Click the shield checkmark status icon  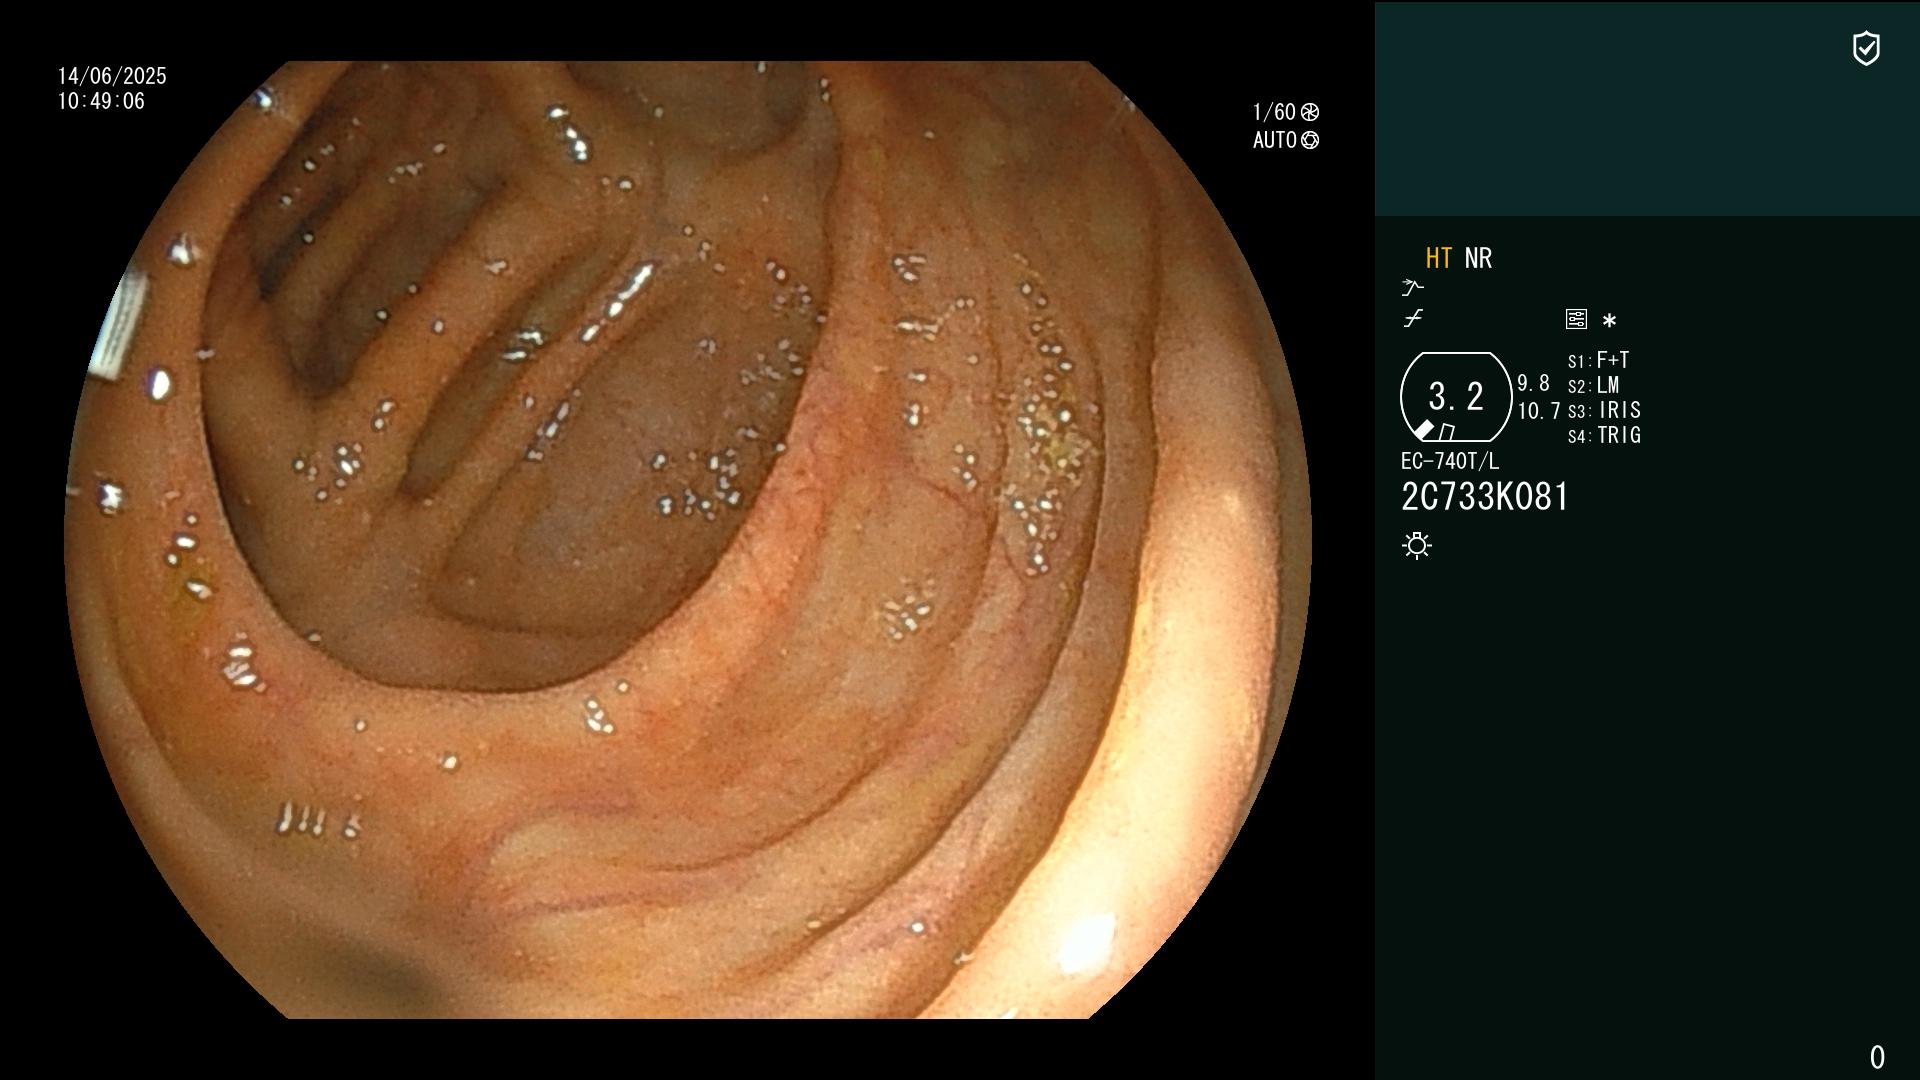point(1866,48)
